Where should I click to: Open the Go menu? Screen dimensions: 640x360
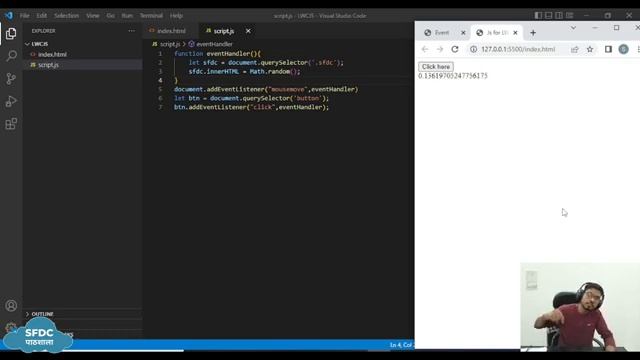(110, 16)
